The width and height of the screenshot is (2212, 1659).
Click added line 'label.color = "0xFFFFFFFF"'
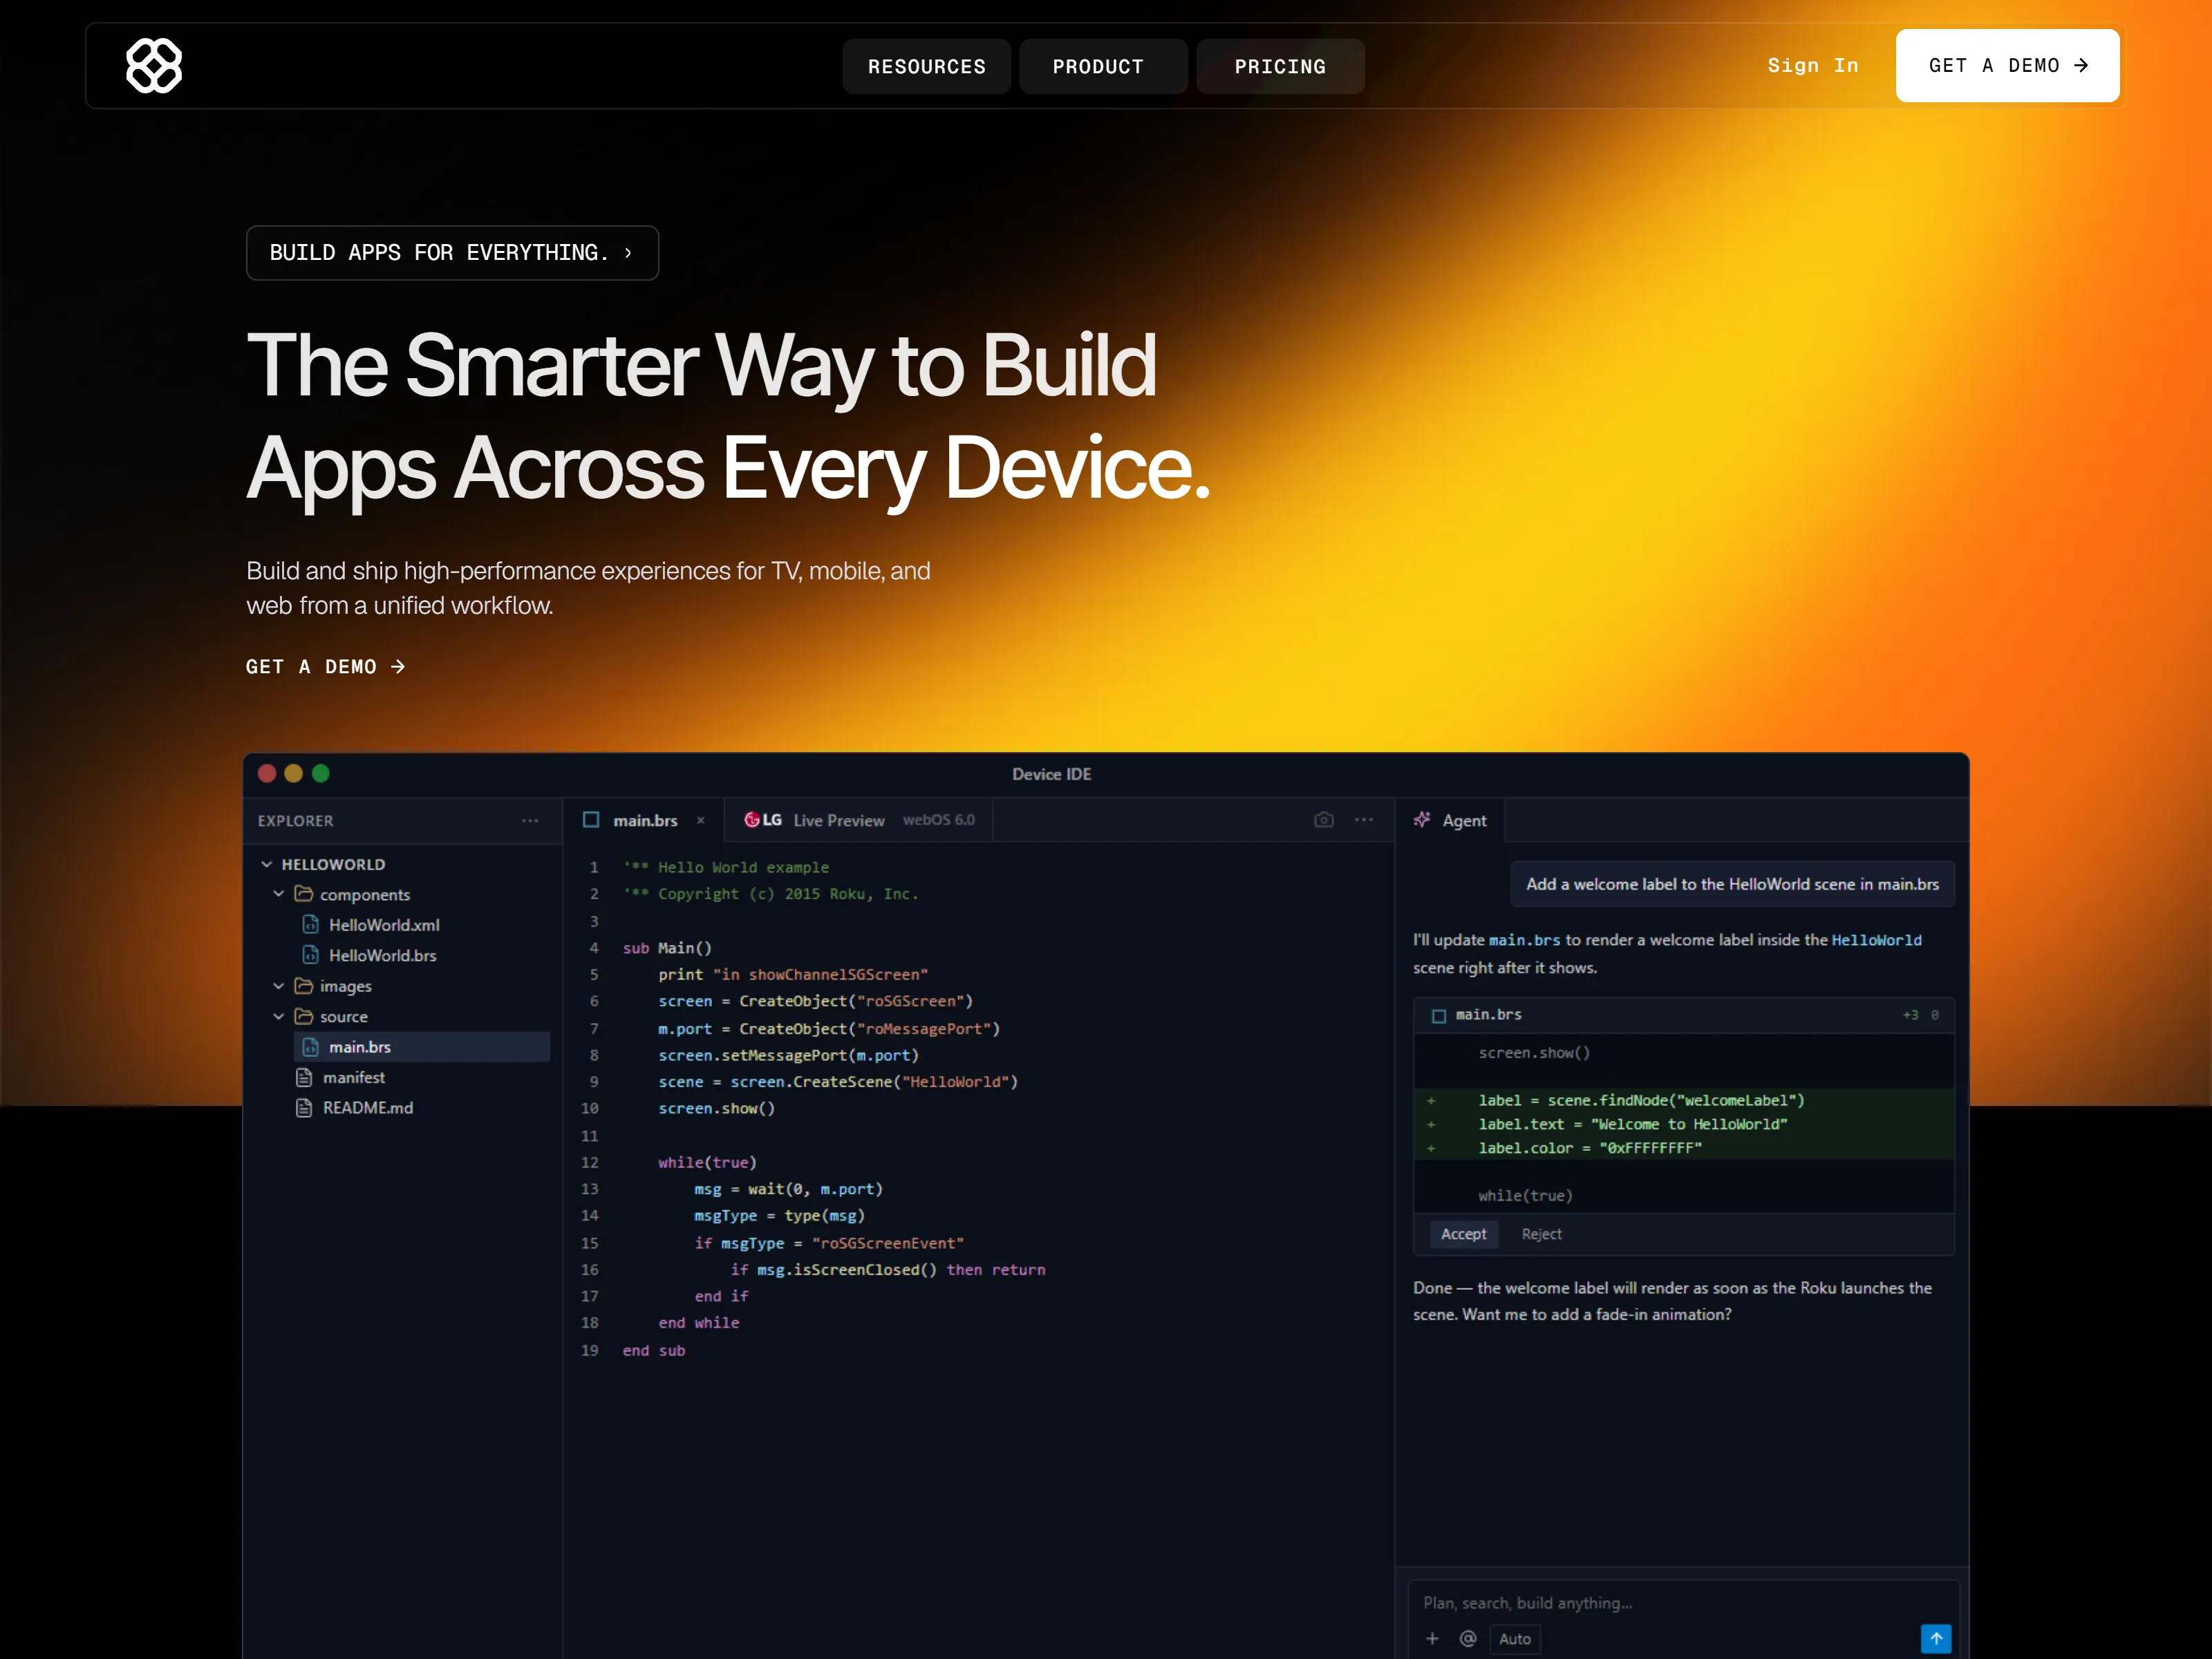(1590, 1148)
